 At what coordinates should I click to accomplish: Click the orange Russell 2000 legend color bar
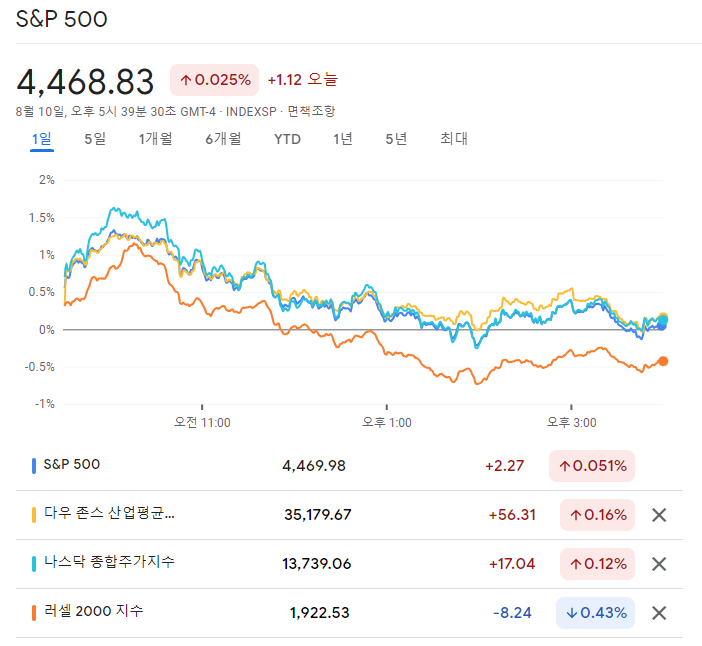click(x=34, y=613)
